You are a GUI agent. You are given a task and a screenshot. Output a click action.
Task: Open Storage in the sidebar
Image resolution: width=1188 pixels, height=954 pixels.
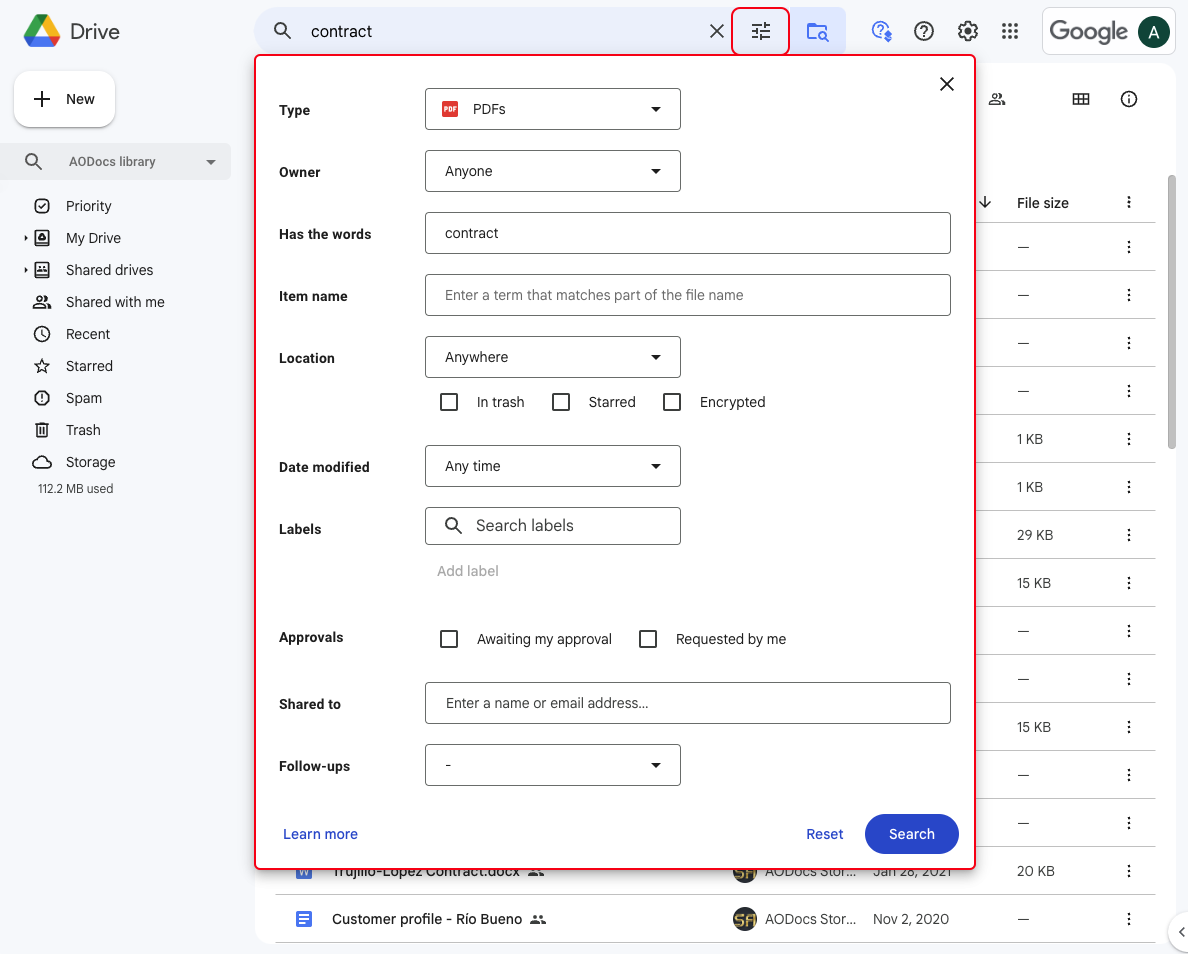[x=90, y=462]
